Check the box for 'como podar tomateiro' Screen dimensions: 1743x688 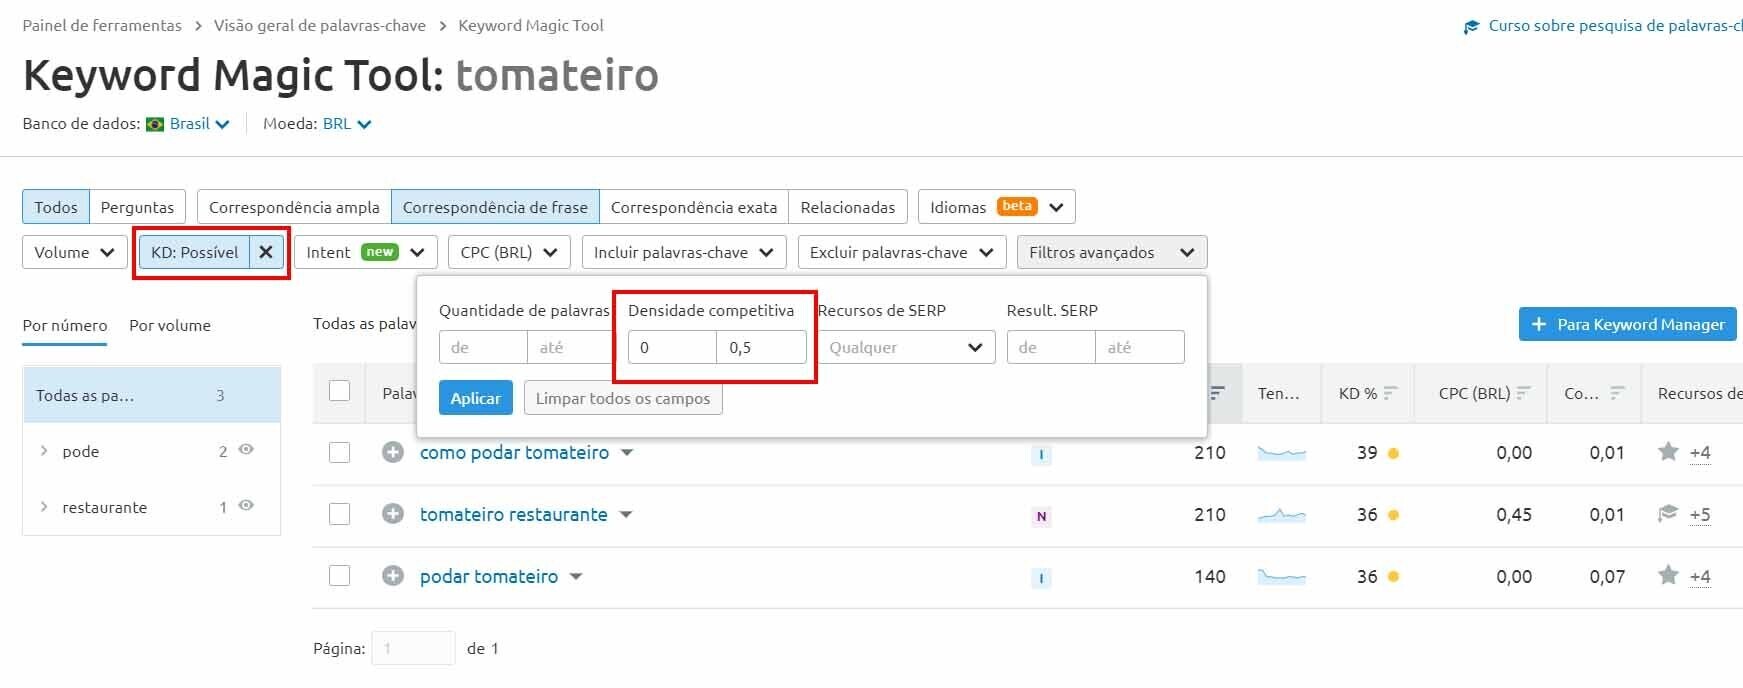(340, 453)
